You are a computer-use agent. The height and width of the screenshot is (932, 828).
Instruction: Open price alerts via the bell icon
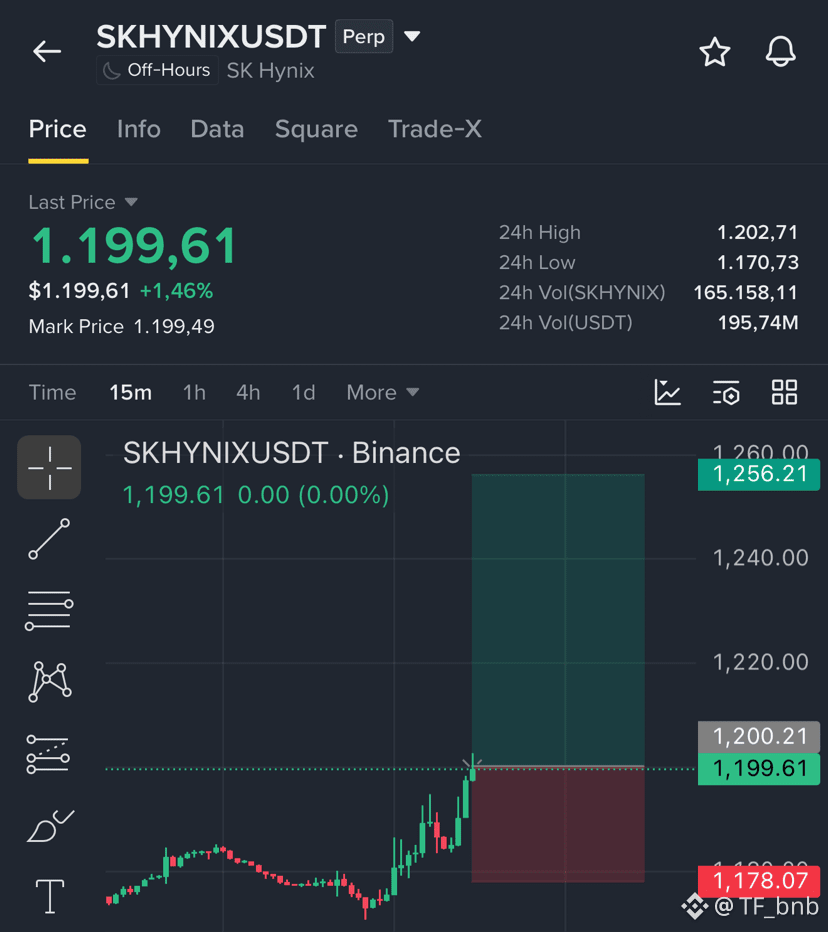point(780,52)
